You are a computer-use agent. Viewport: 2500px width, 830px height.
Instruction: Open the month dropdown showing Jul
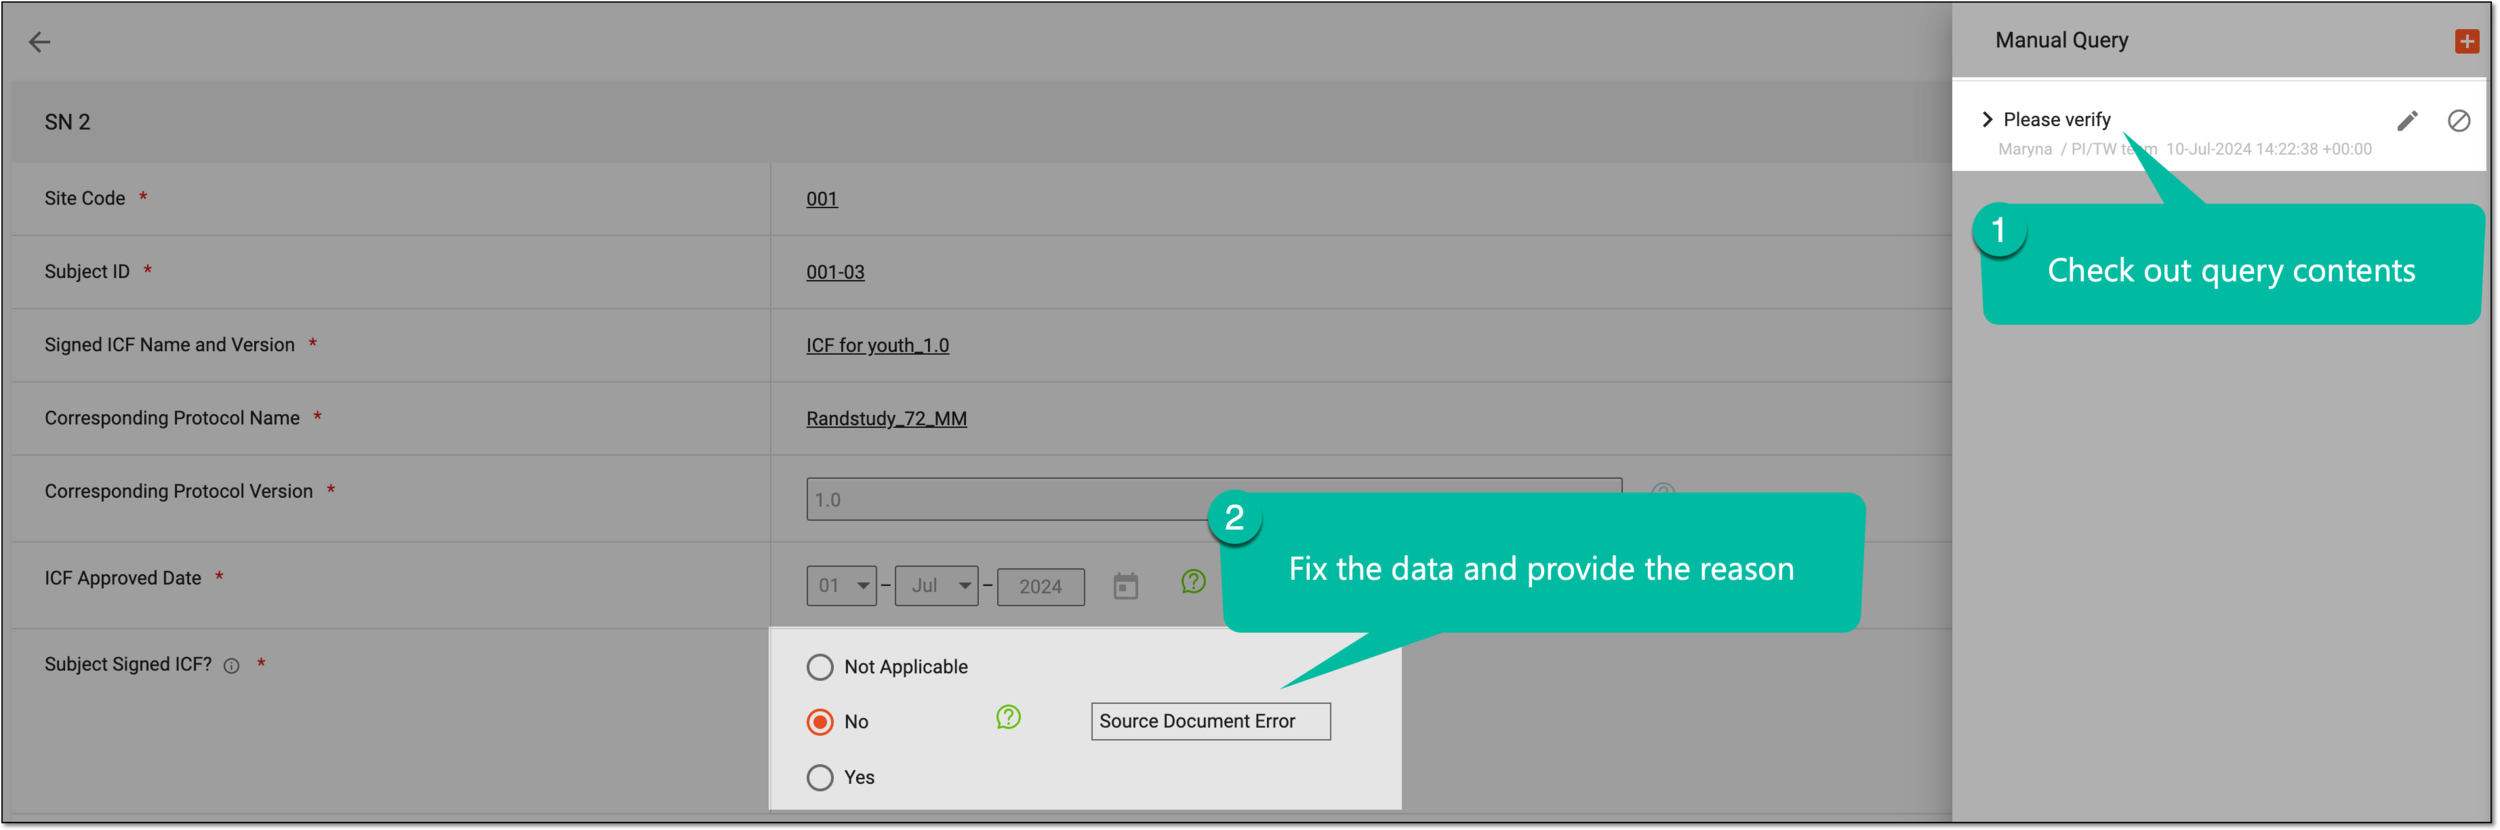click(x=936, y=586)
